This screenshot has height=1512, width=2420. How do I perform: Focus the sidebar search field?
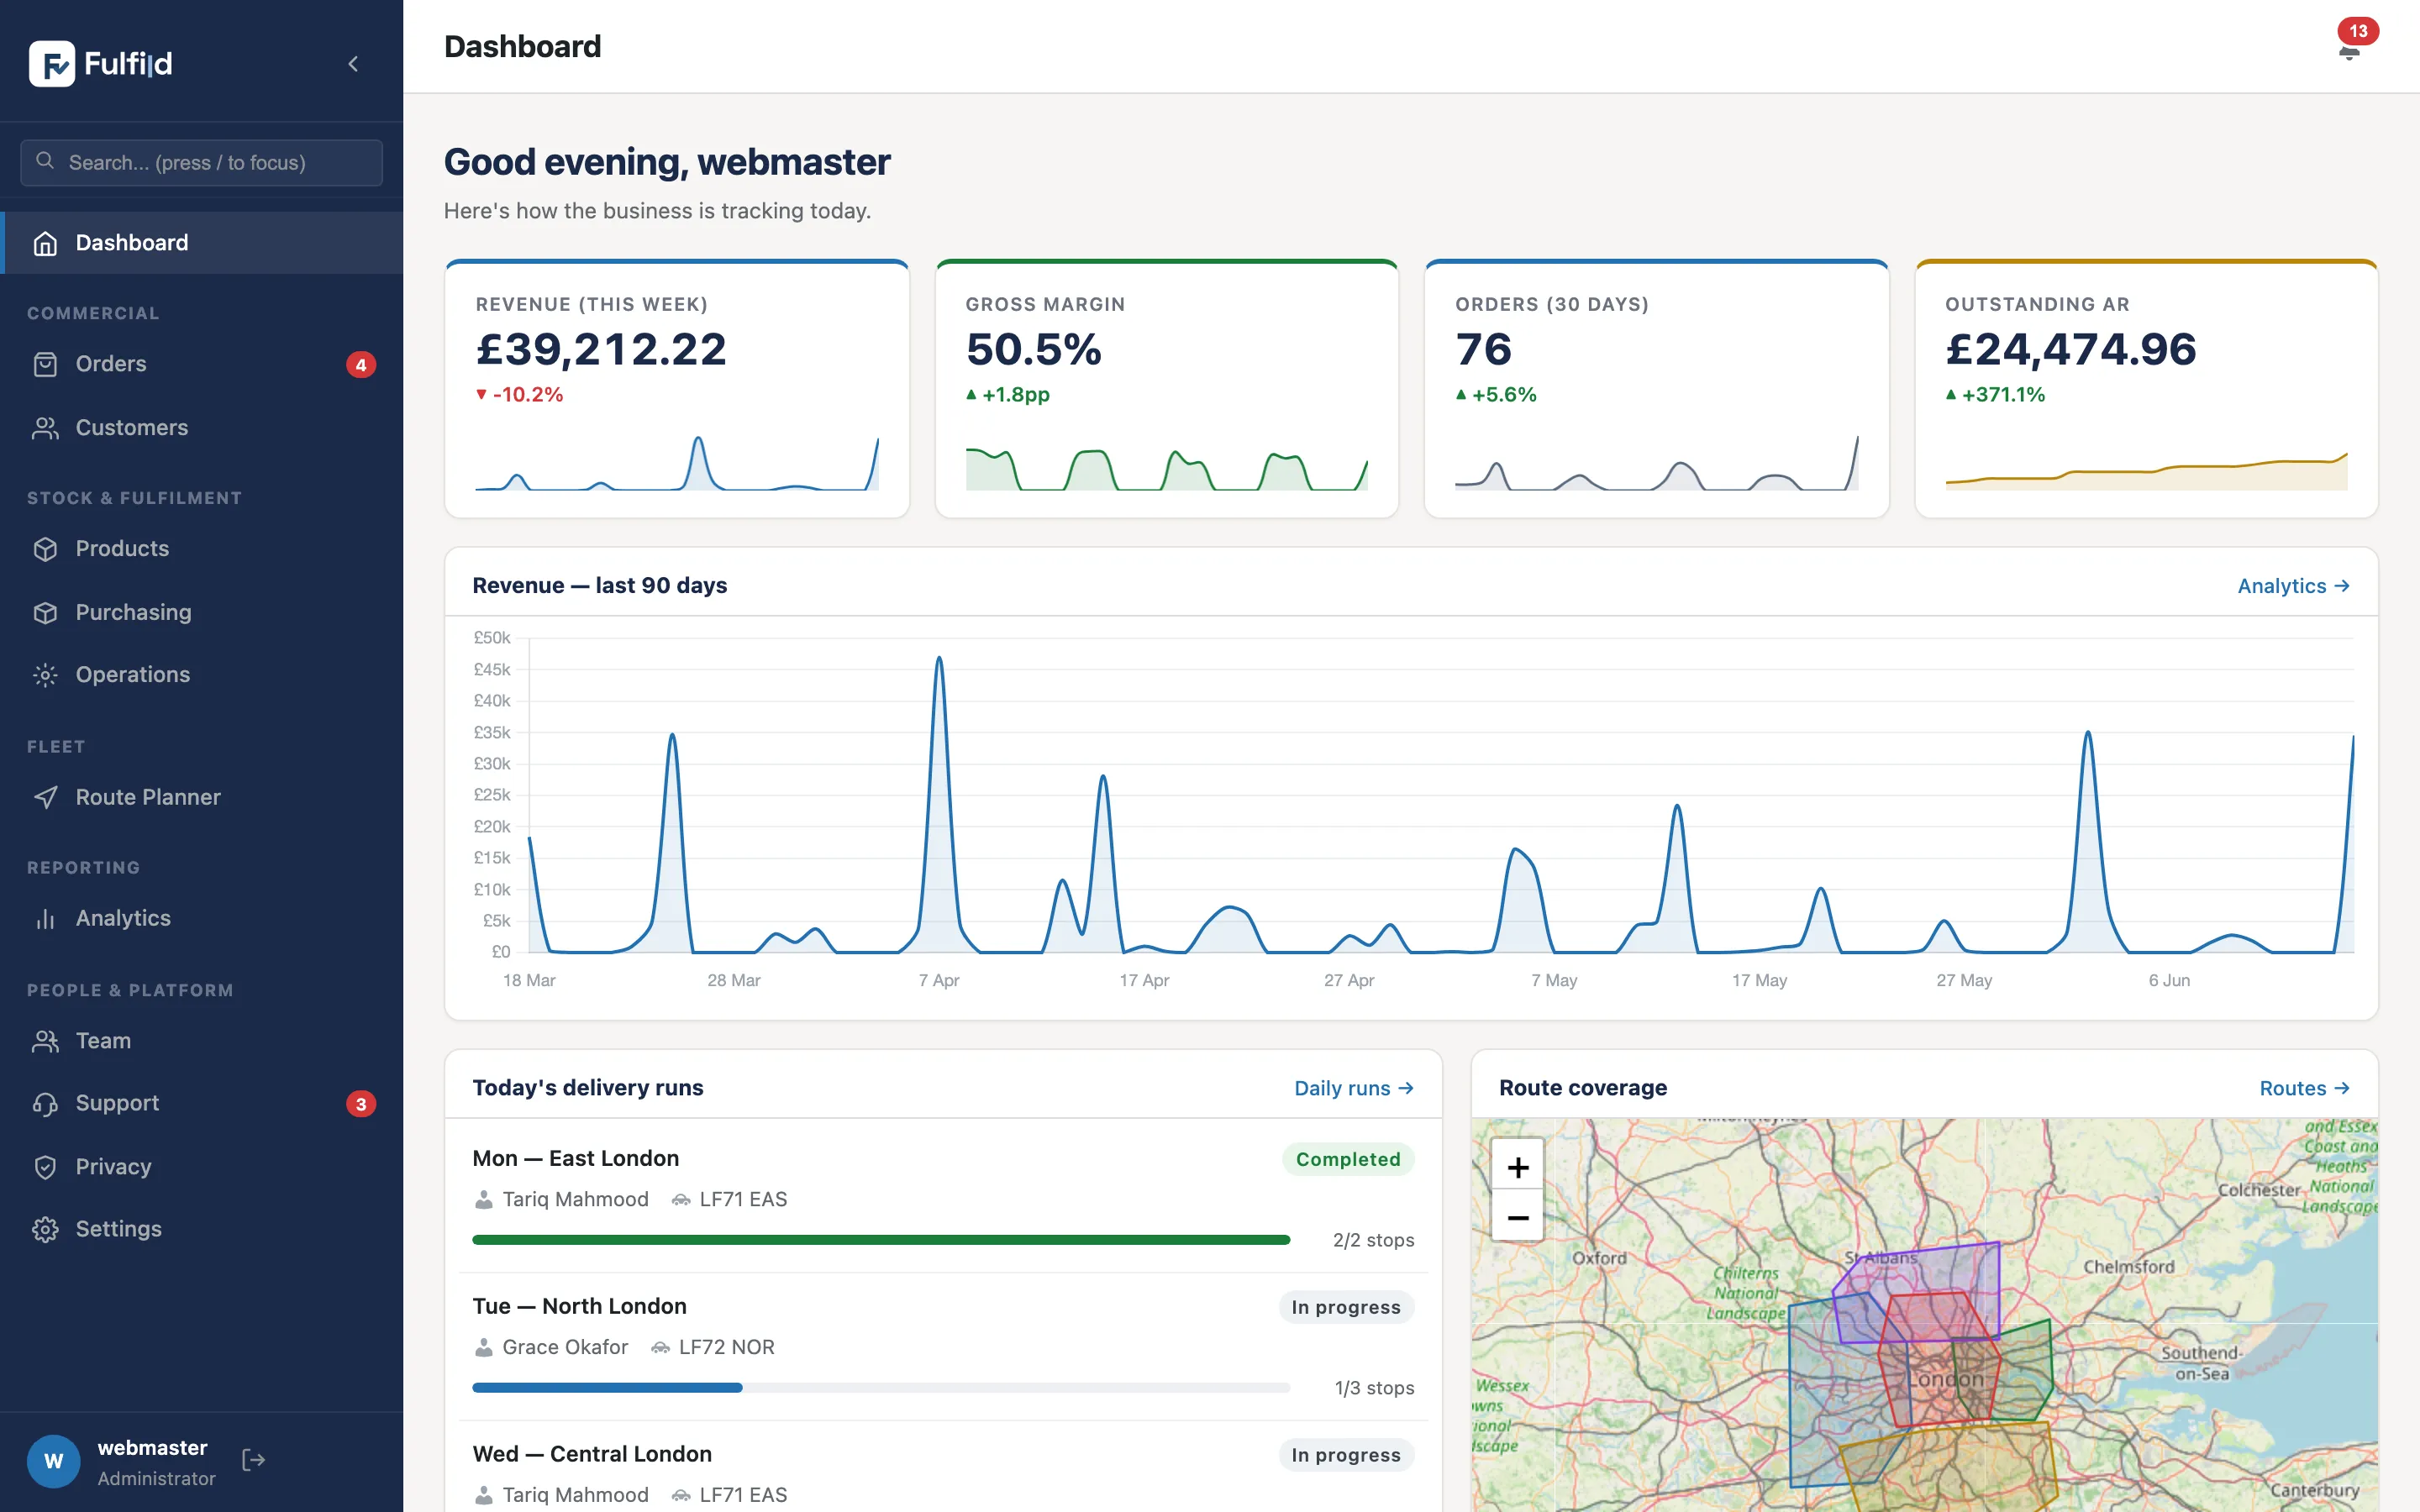coord(201,162)
